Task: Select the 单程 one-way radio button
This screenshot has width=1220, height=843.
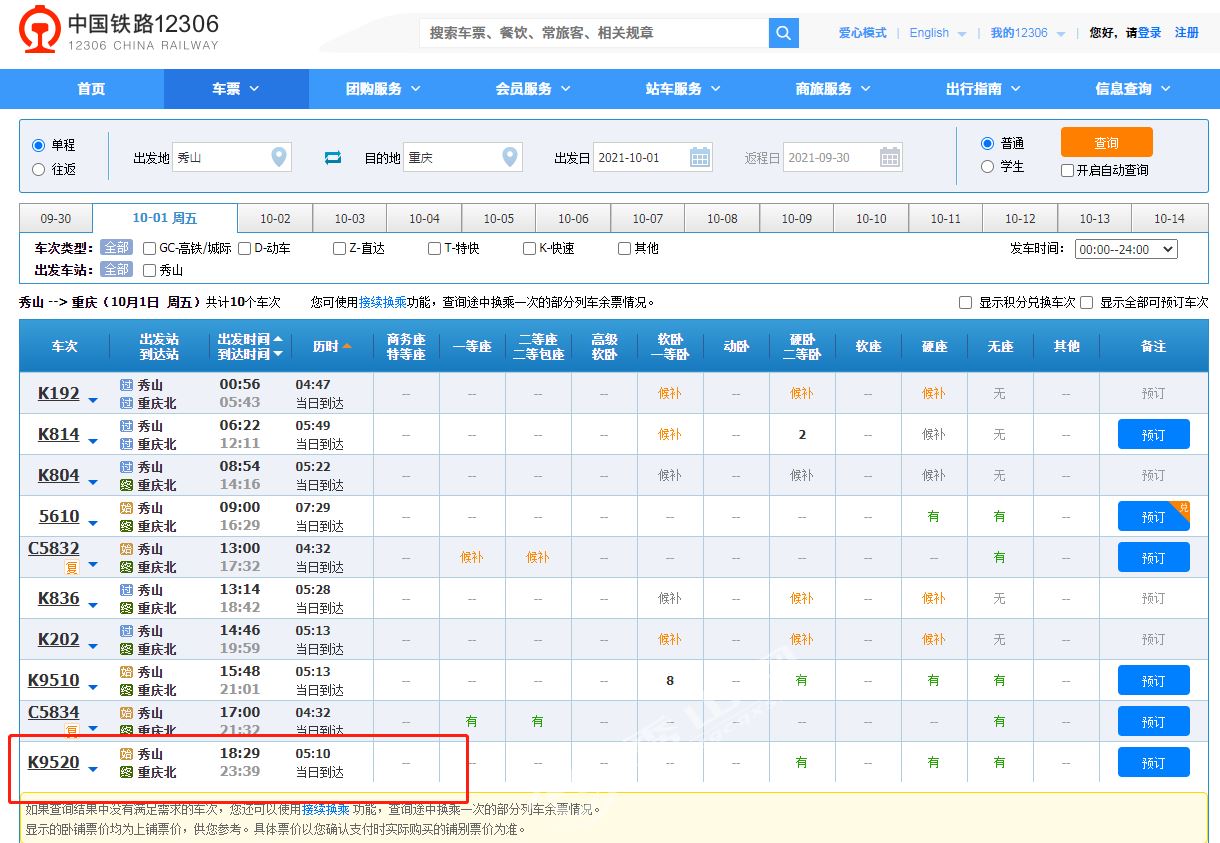Action: click(39, 145)
